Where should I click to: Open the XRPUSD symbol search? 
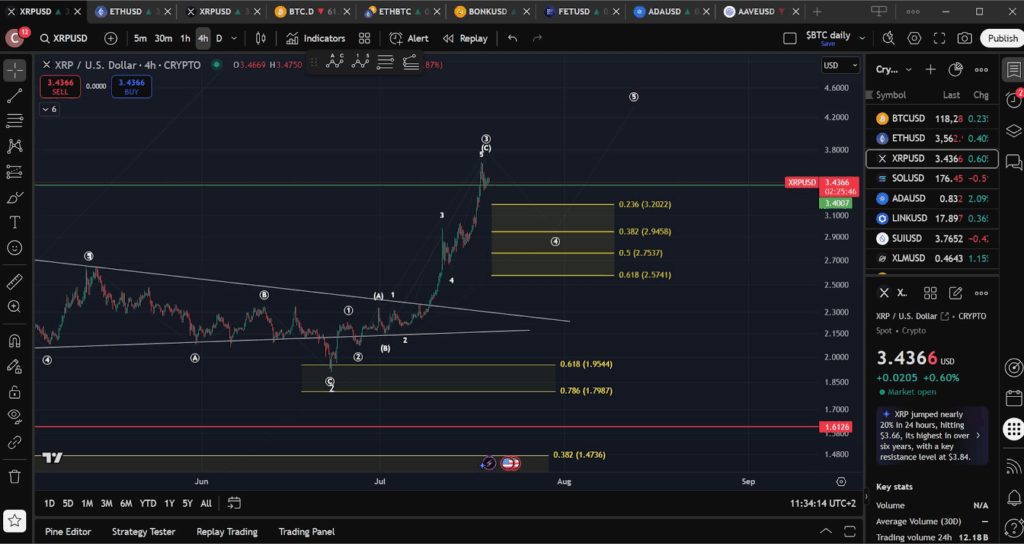pyautogui.click(x=63, y=39)
